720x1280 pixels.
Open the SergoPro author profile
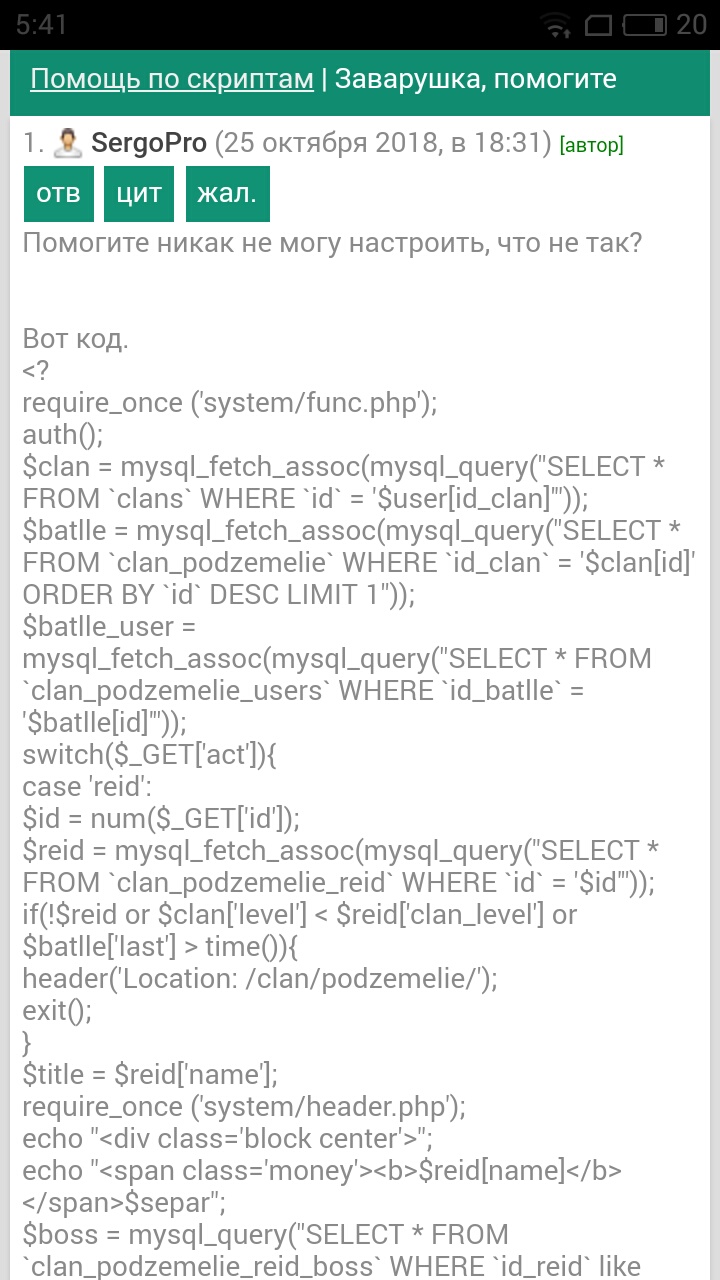point(148,143)
